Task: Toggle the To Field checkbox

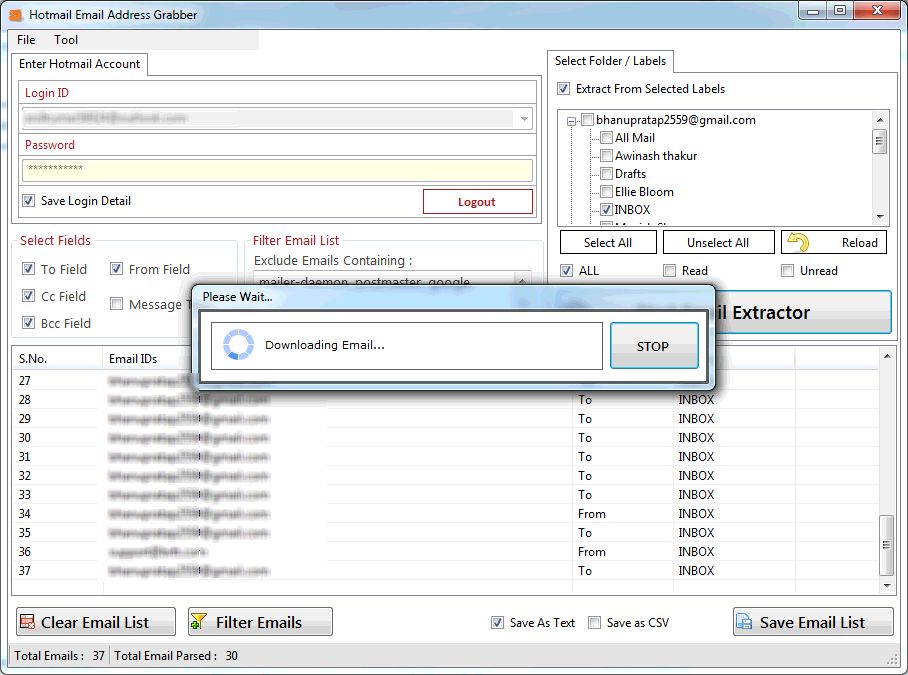Action: coord(28,269)
